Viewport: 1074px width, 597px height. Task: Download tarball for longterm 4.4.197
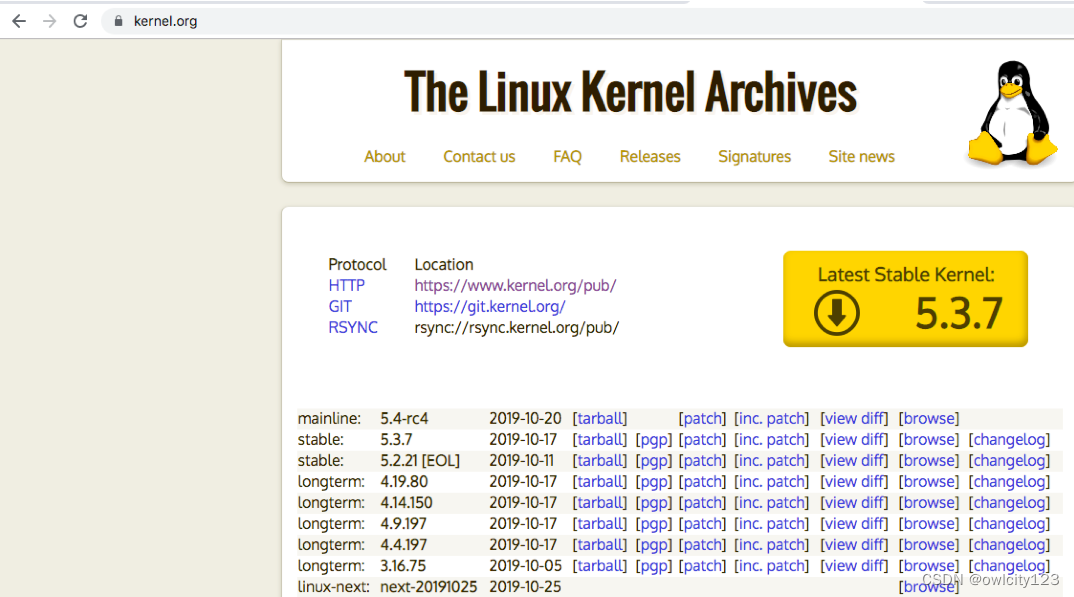point(599,545)
